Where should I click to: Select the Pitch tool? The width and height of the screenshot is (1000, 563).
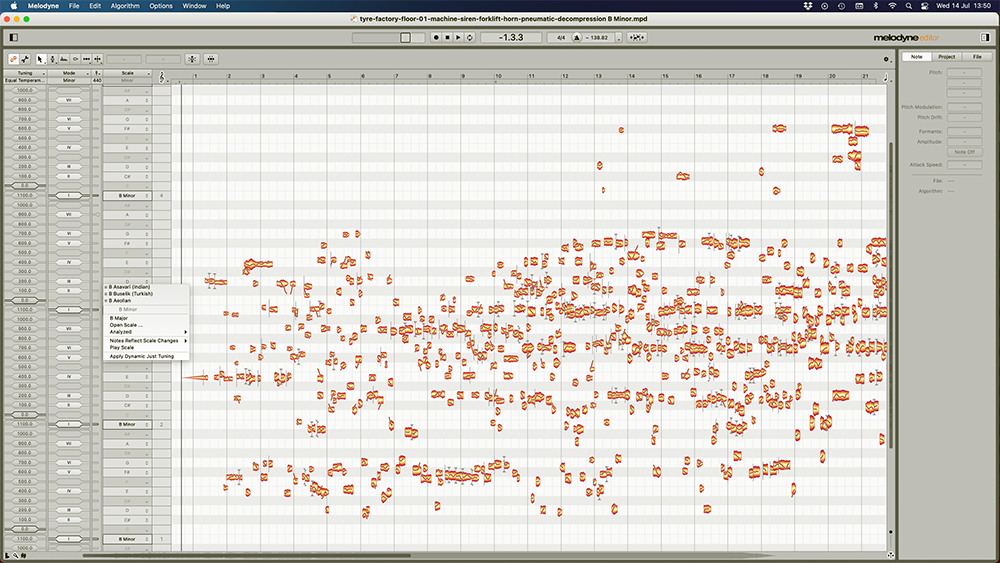52,59
